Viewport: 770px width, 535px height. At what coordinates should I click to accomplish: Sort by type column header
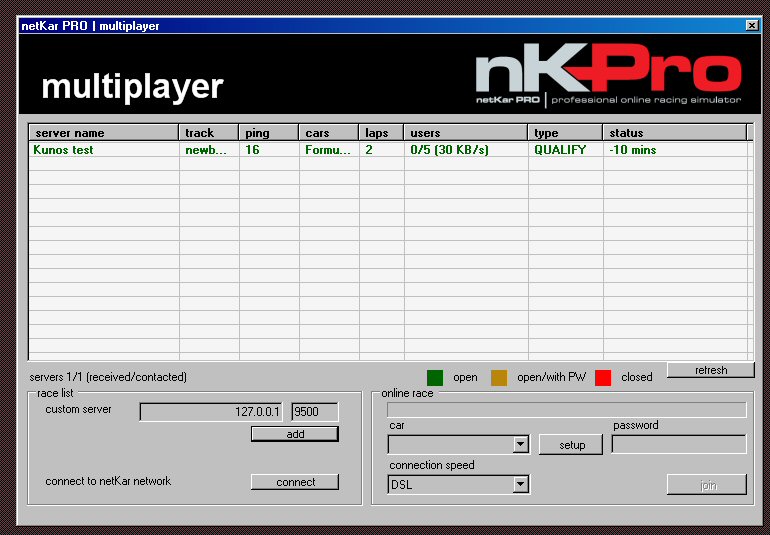[x=565, y=133]
